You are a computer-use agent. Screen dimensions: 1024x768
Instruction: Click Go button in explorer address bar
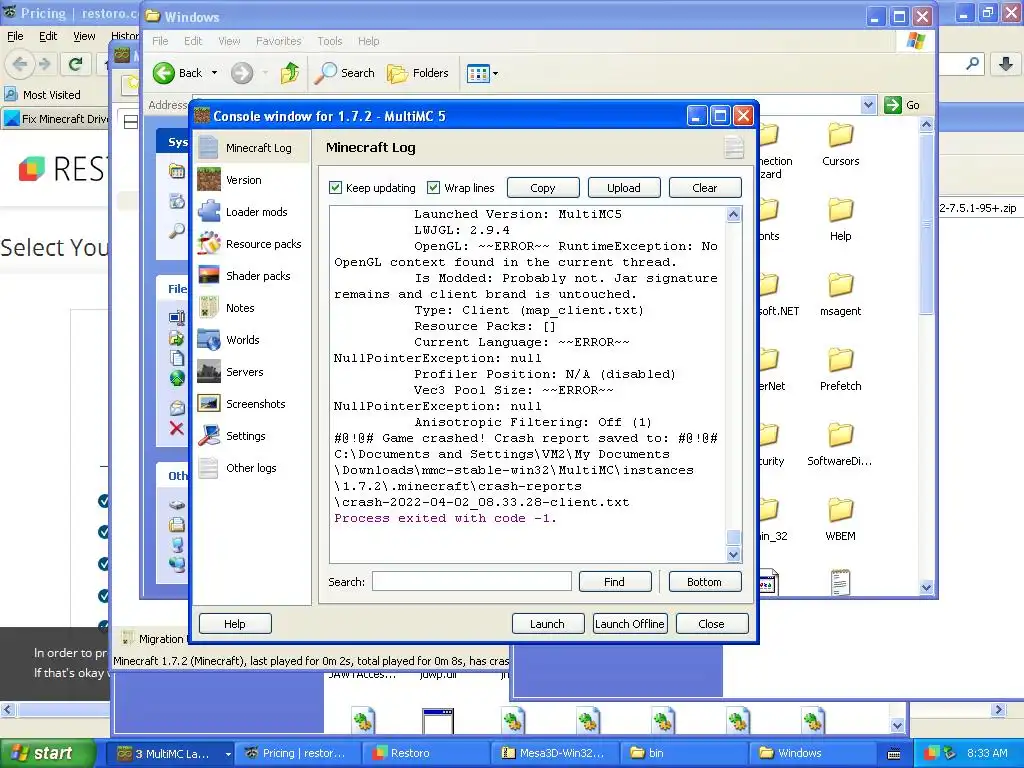pos(903,104)
